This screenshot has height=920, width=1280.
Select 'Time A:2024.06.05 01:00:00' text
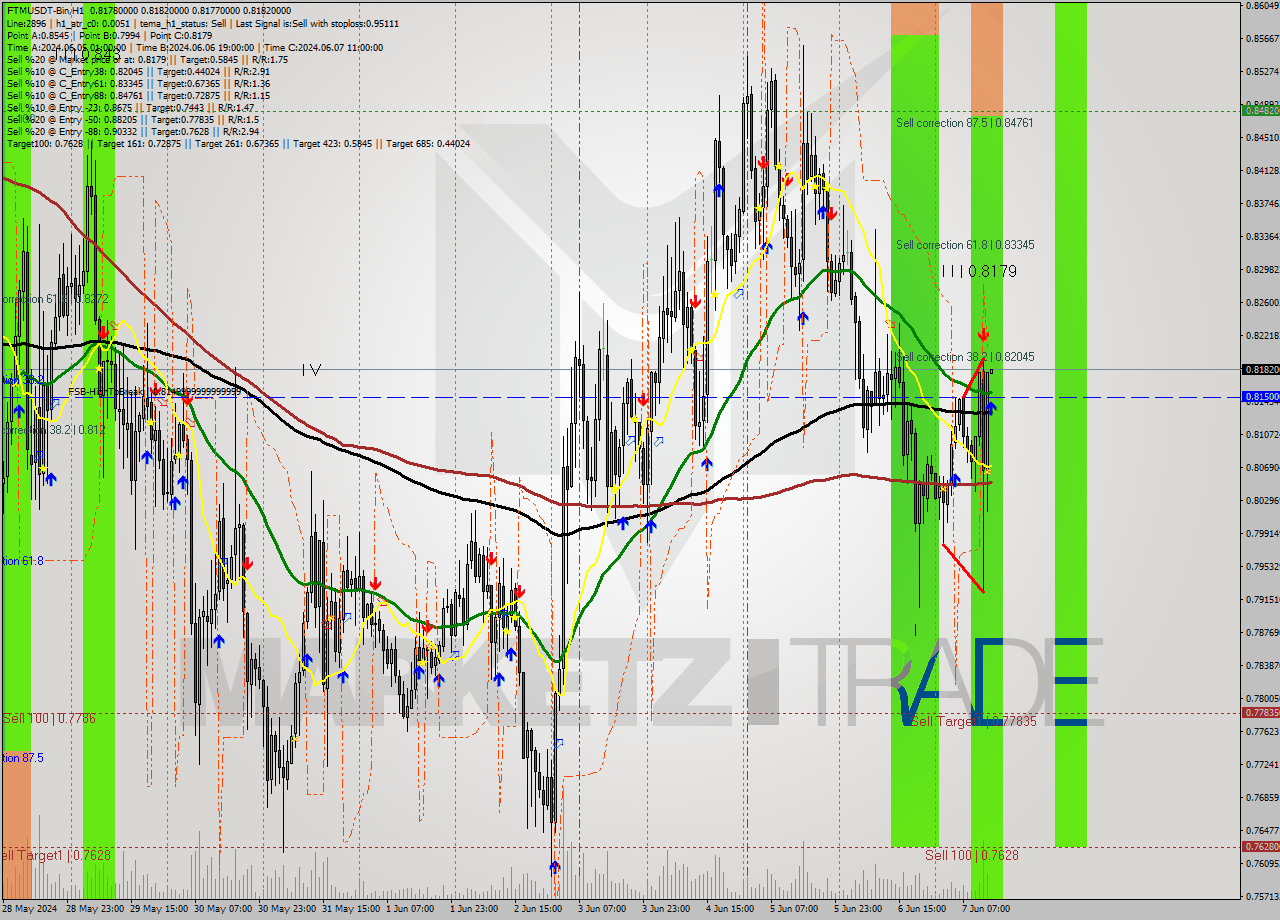point(66,47)
